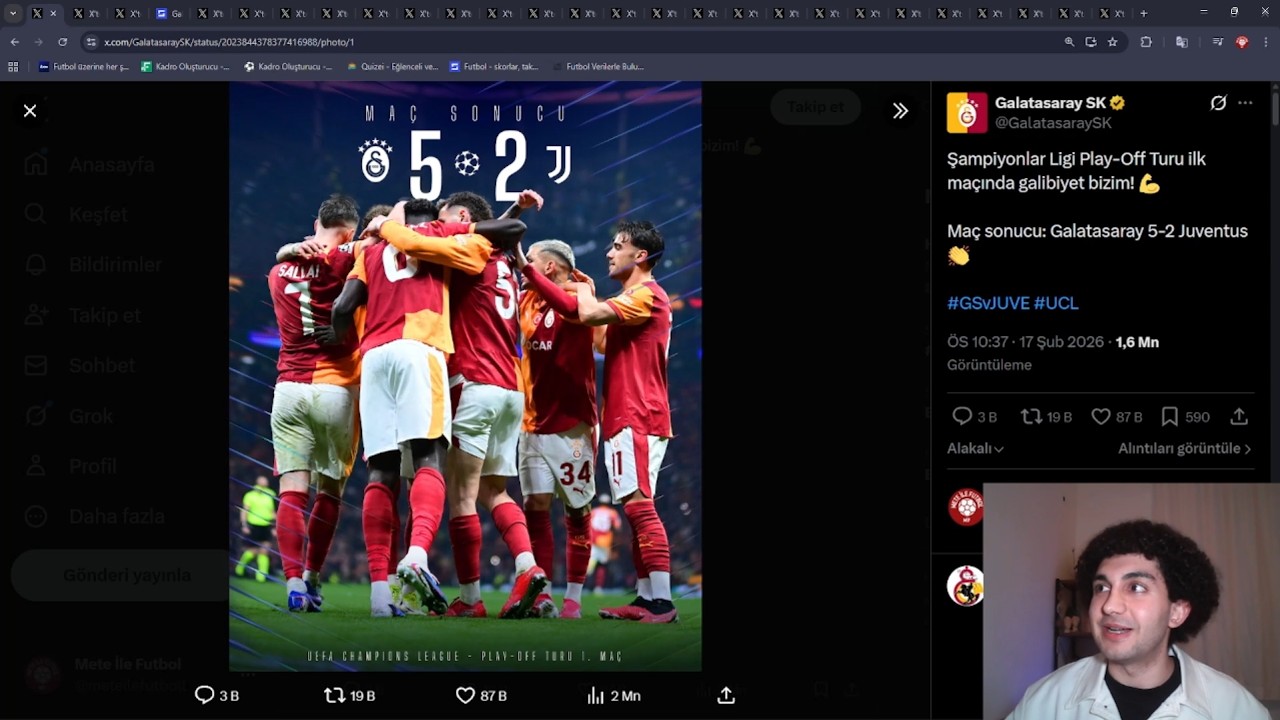Image resolution: width=1280 pixels, height=720 pixels.
Task: Open the media controls toolbar icon
Action: pos(1217,42)
